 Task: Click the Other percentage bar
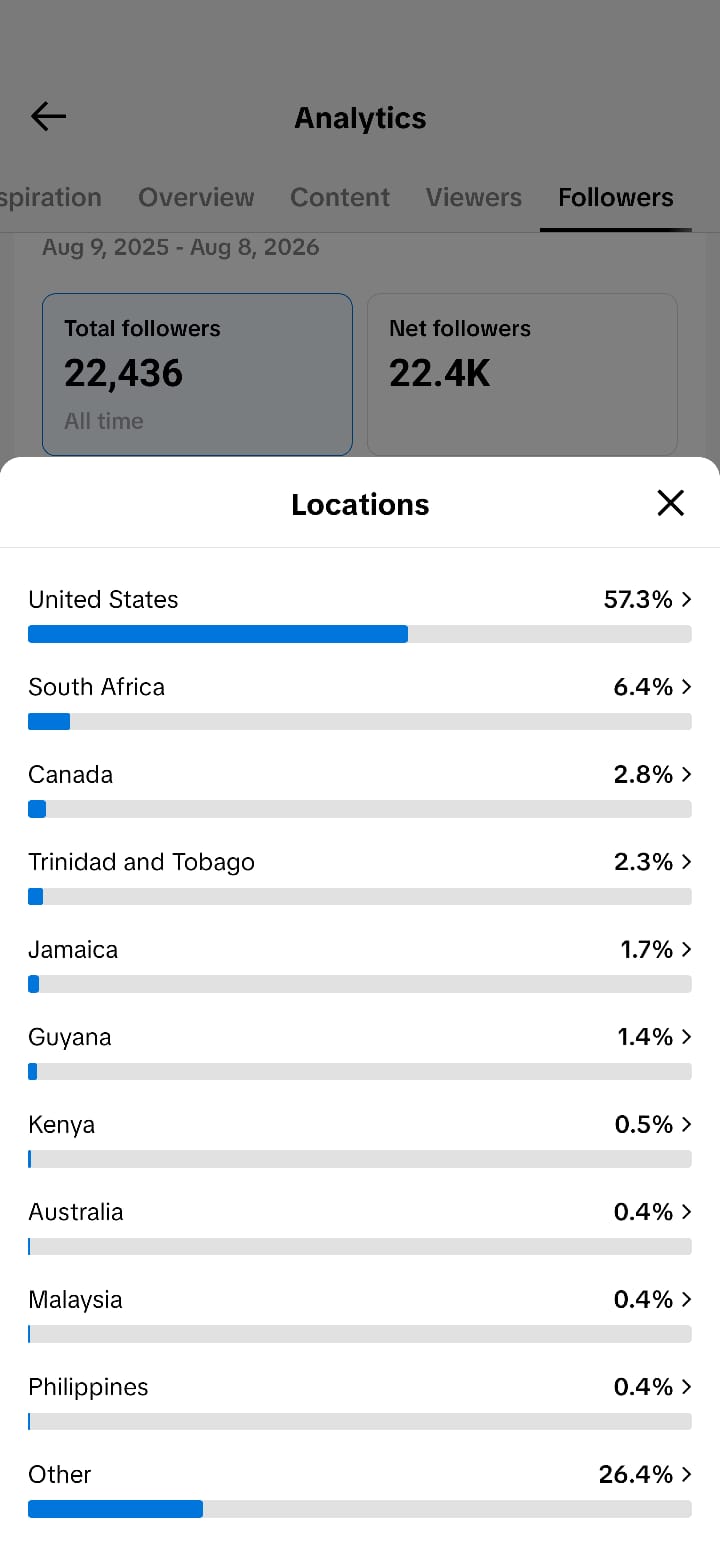tap(360, 1509)
